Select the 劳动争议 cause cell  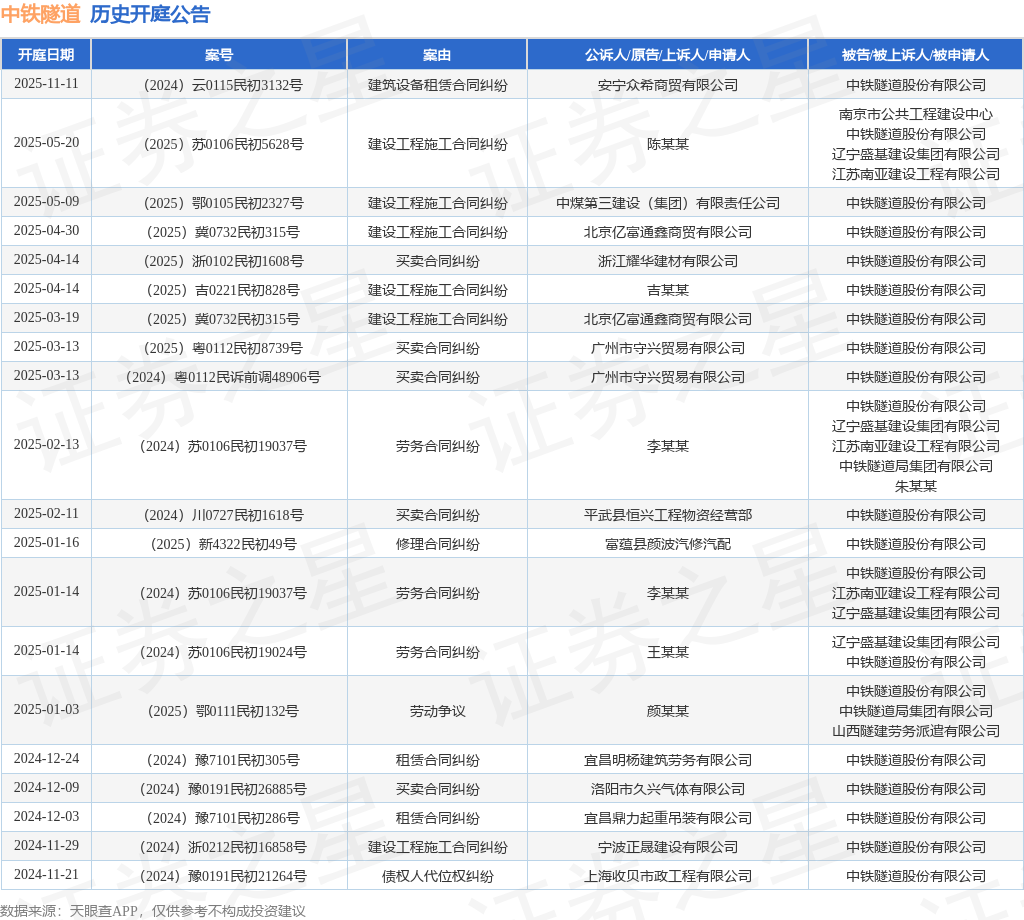point(438,711)
